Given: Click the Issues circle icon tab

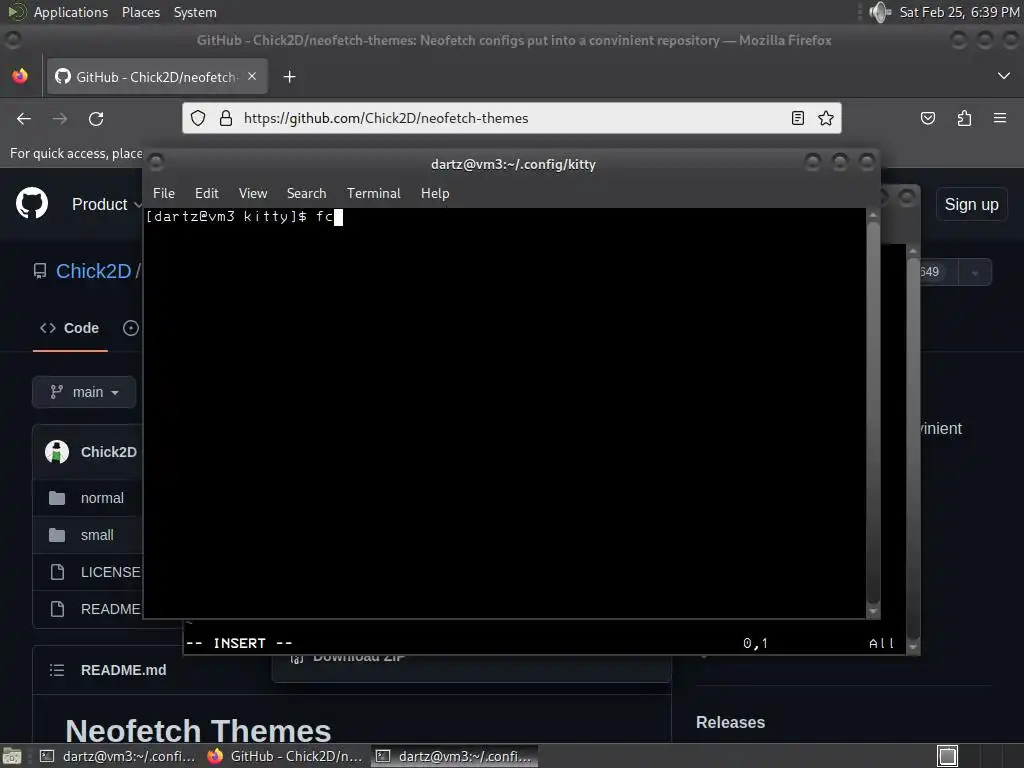Looking at the screenshot, I should pos(131,328).
